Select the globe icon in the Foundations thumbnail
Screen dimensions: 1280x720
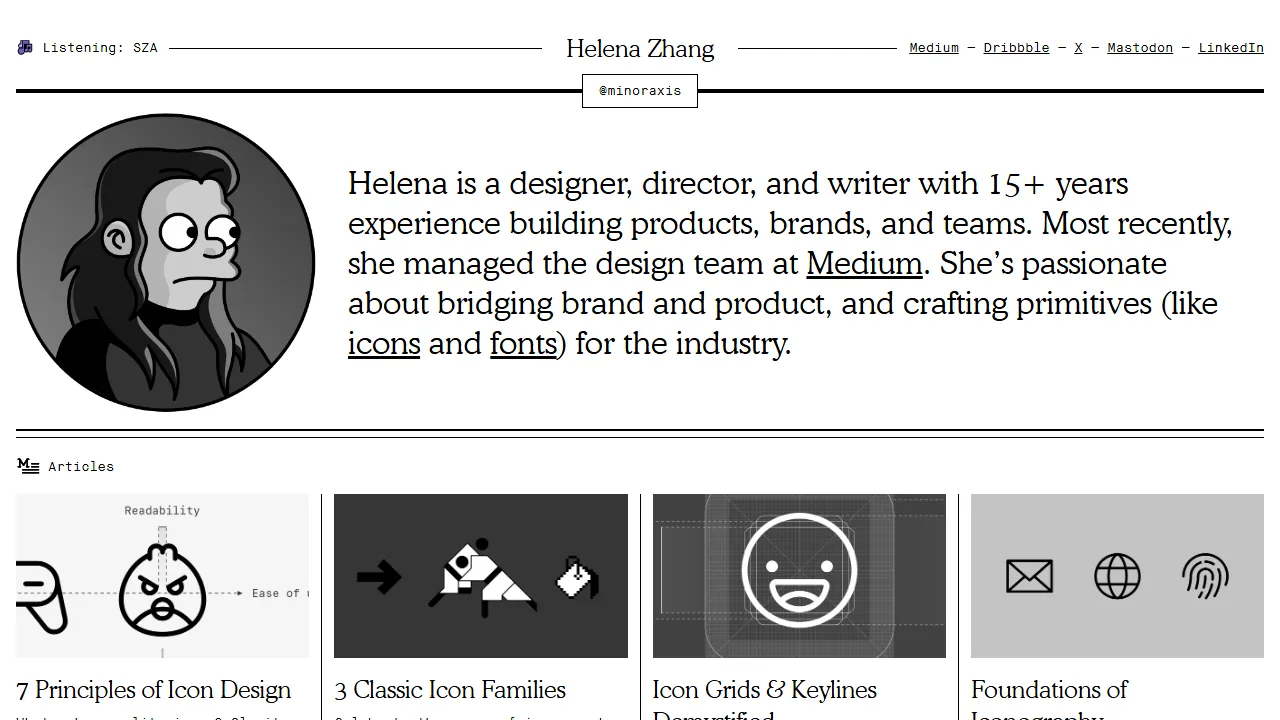tap(1117, 576)
